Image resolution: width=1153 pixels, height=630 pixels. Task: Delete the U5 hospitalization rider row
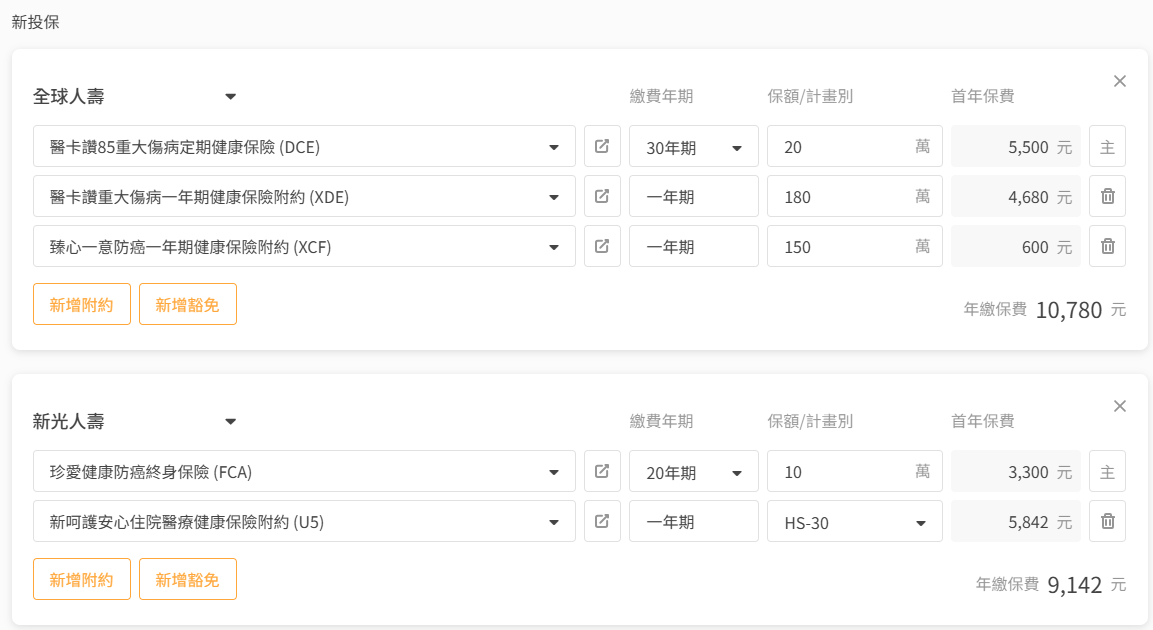coord(1107,521)
